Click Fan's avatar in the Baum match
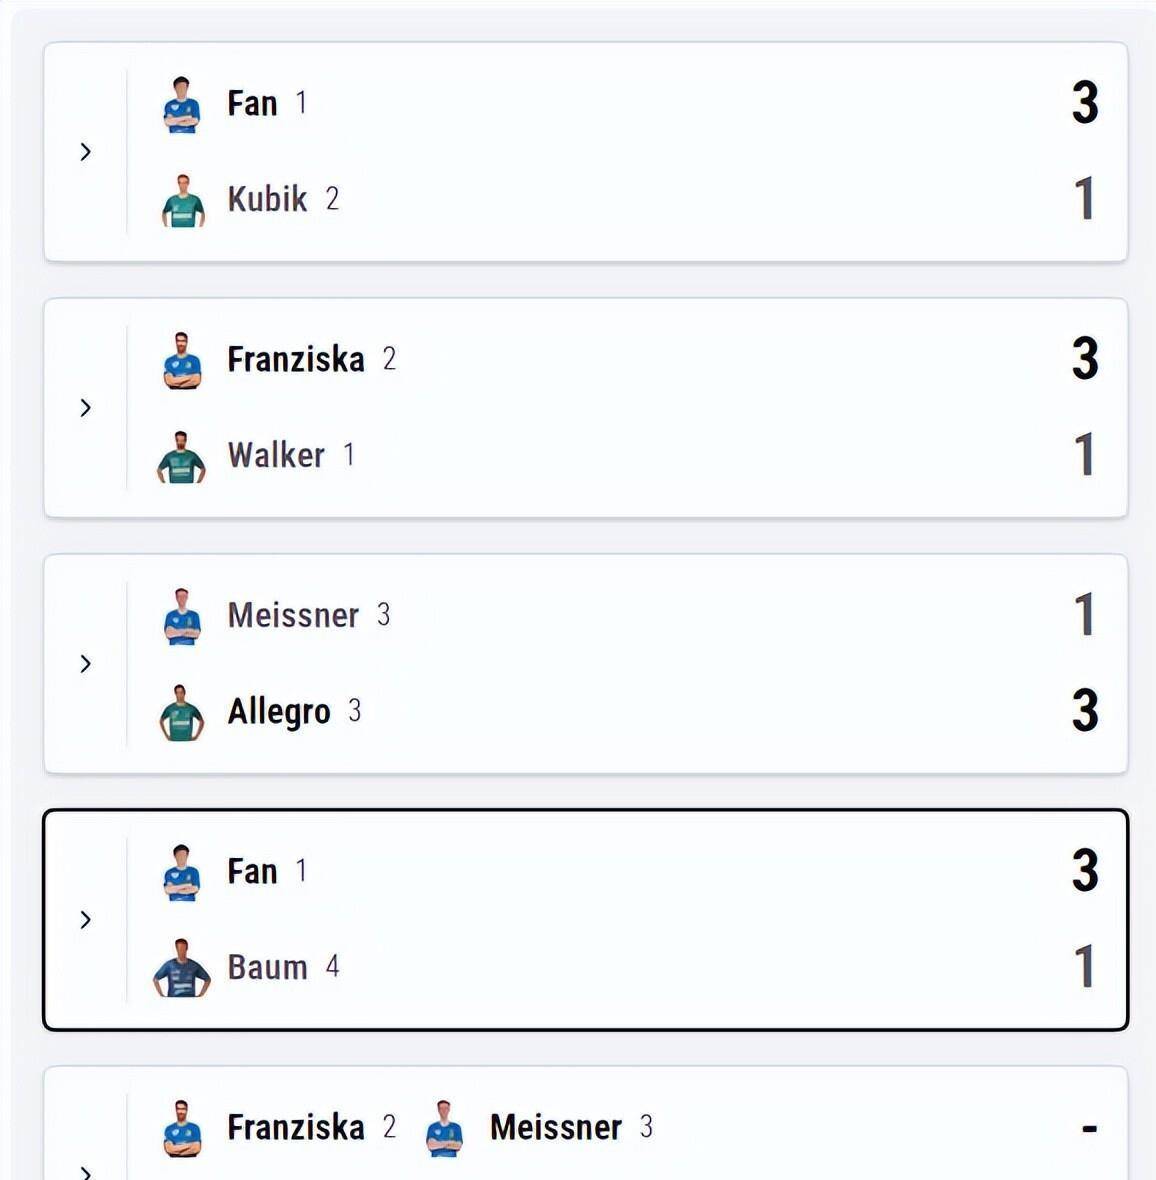1156x1180 pixels. [182, 873]
